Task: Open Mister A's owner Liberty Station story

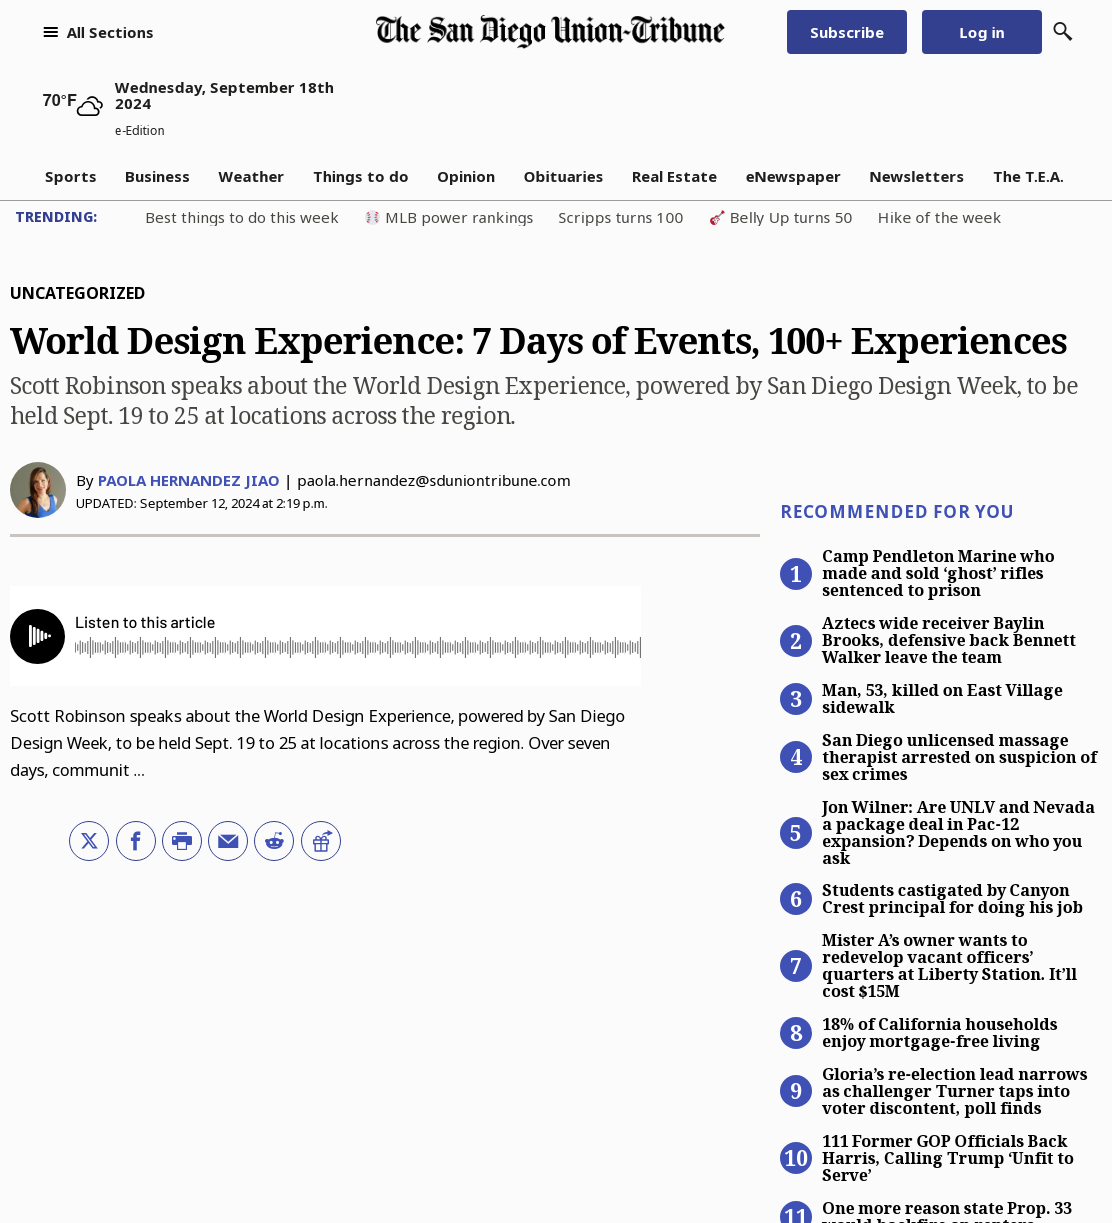Action: (x=949, y=966)
